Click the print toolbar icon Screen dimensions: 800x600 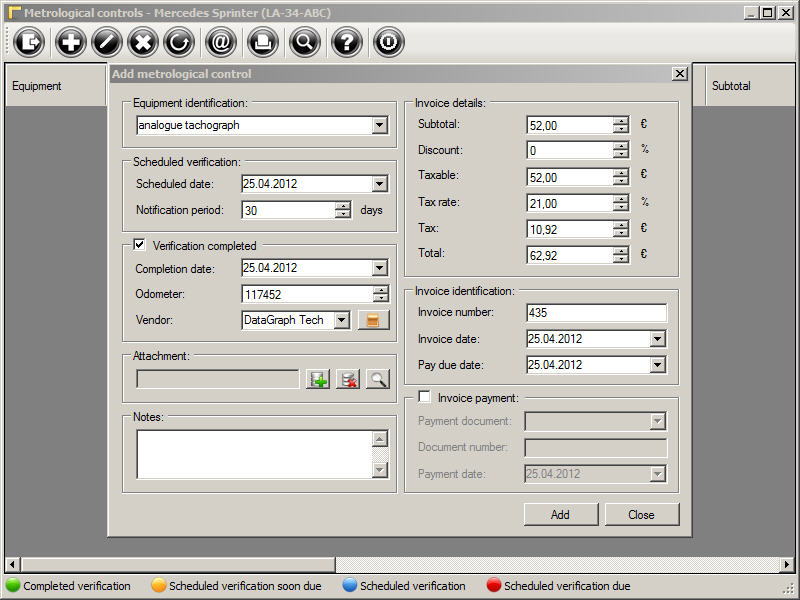[261, 42]
